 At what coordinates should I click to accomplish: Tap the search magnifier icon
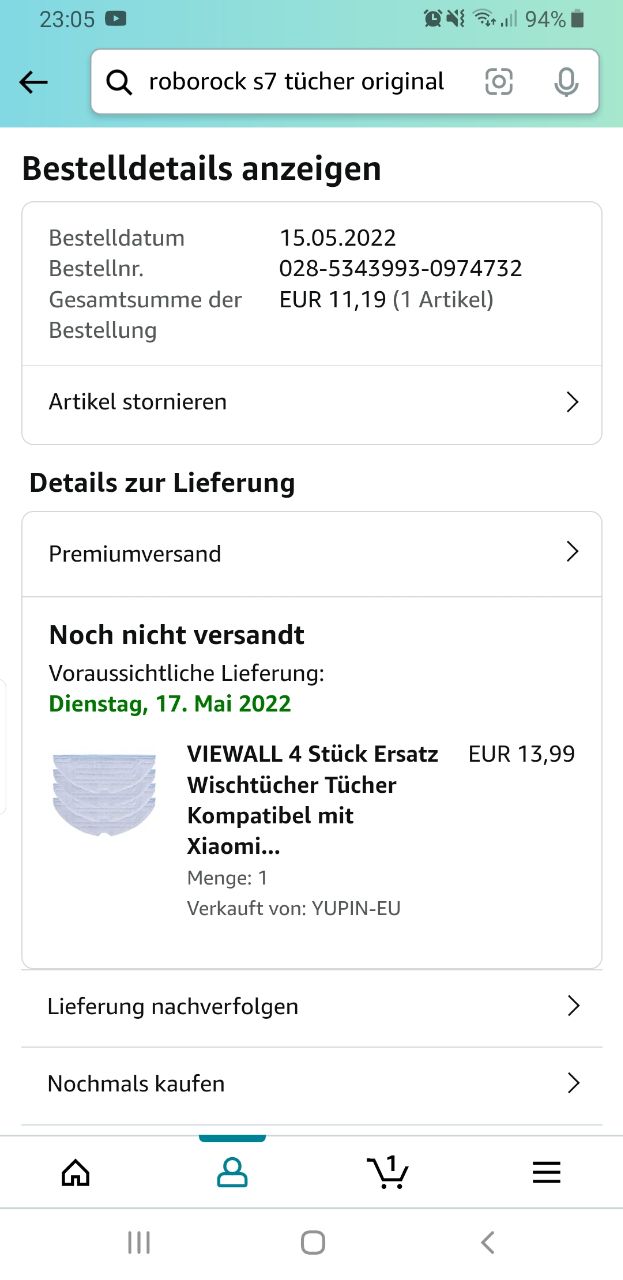(x=119, y=82)
